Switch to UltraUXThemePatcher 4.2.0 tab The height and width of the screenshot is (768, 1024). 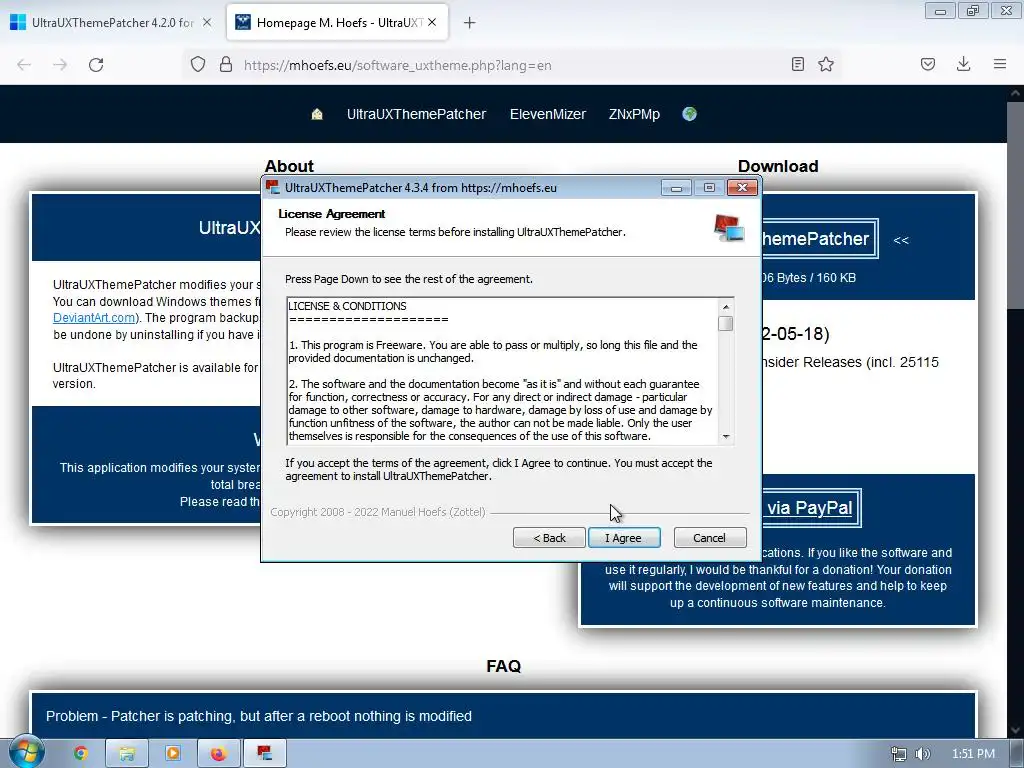pos(111,22)
